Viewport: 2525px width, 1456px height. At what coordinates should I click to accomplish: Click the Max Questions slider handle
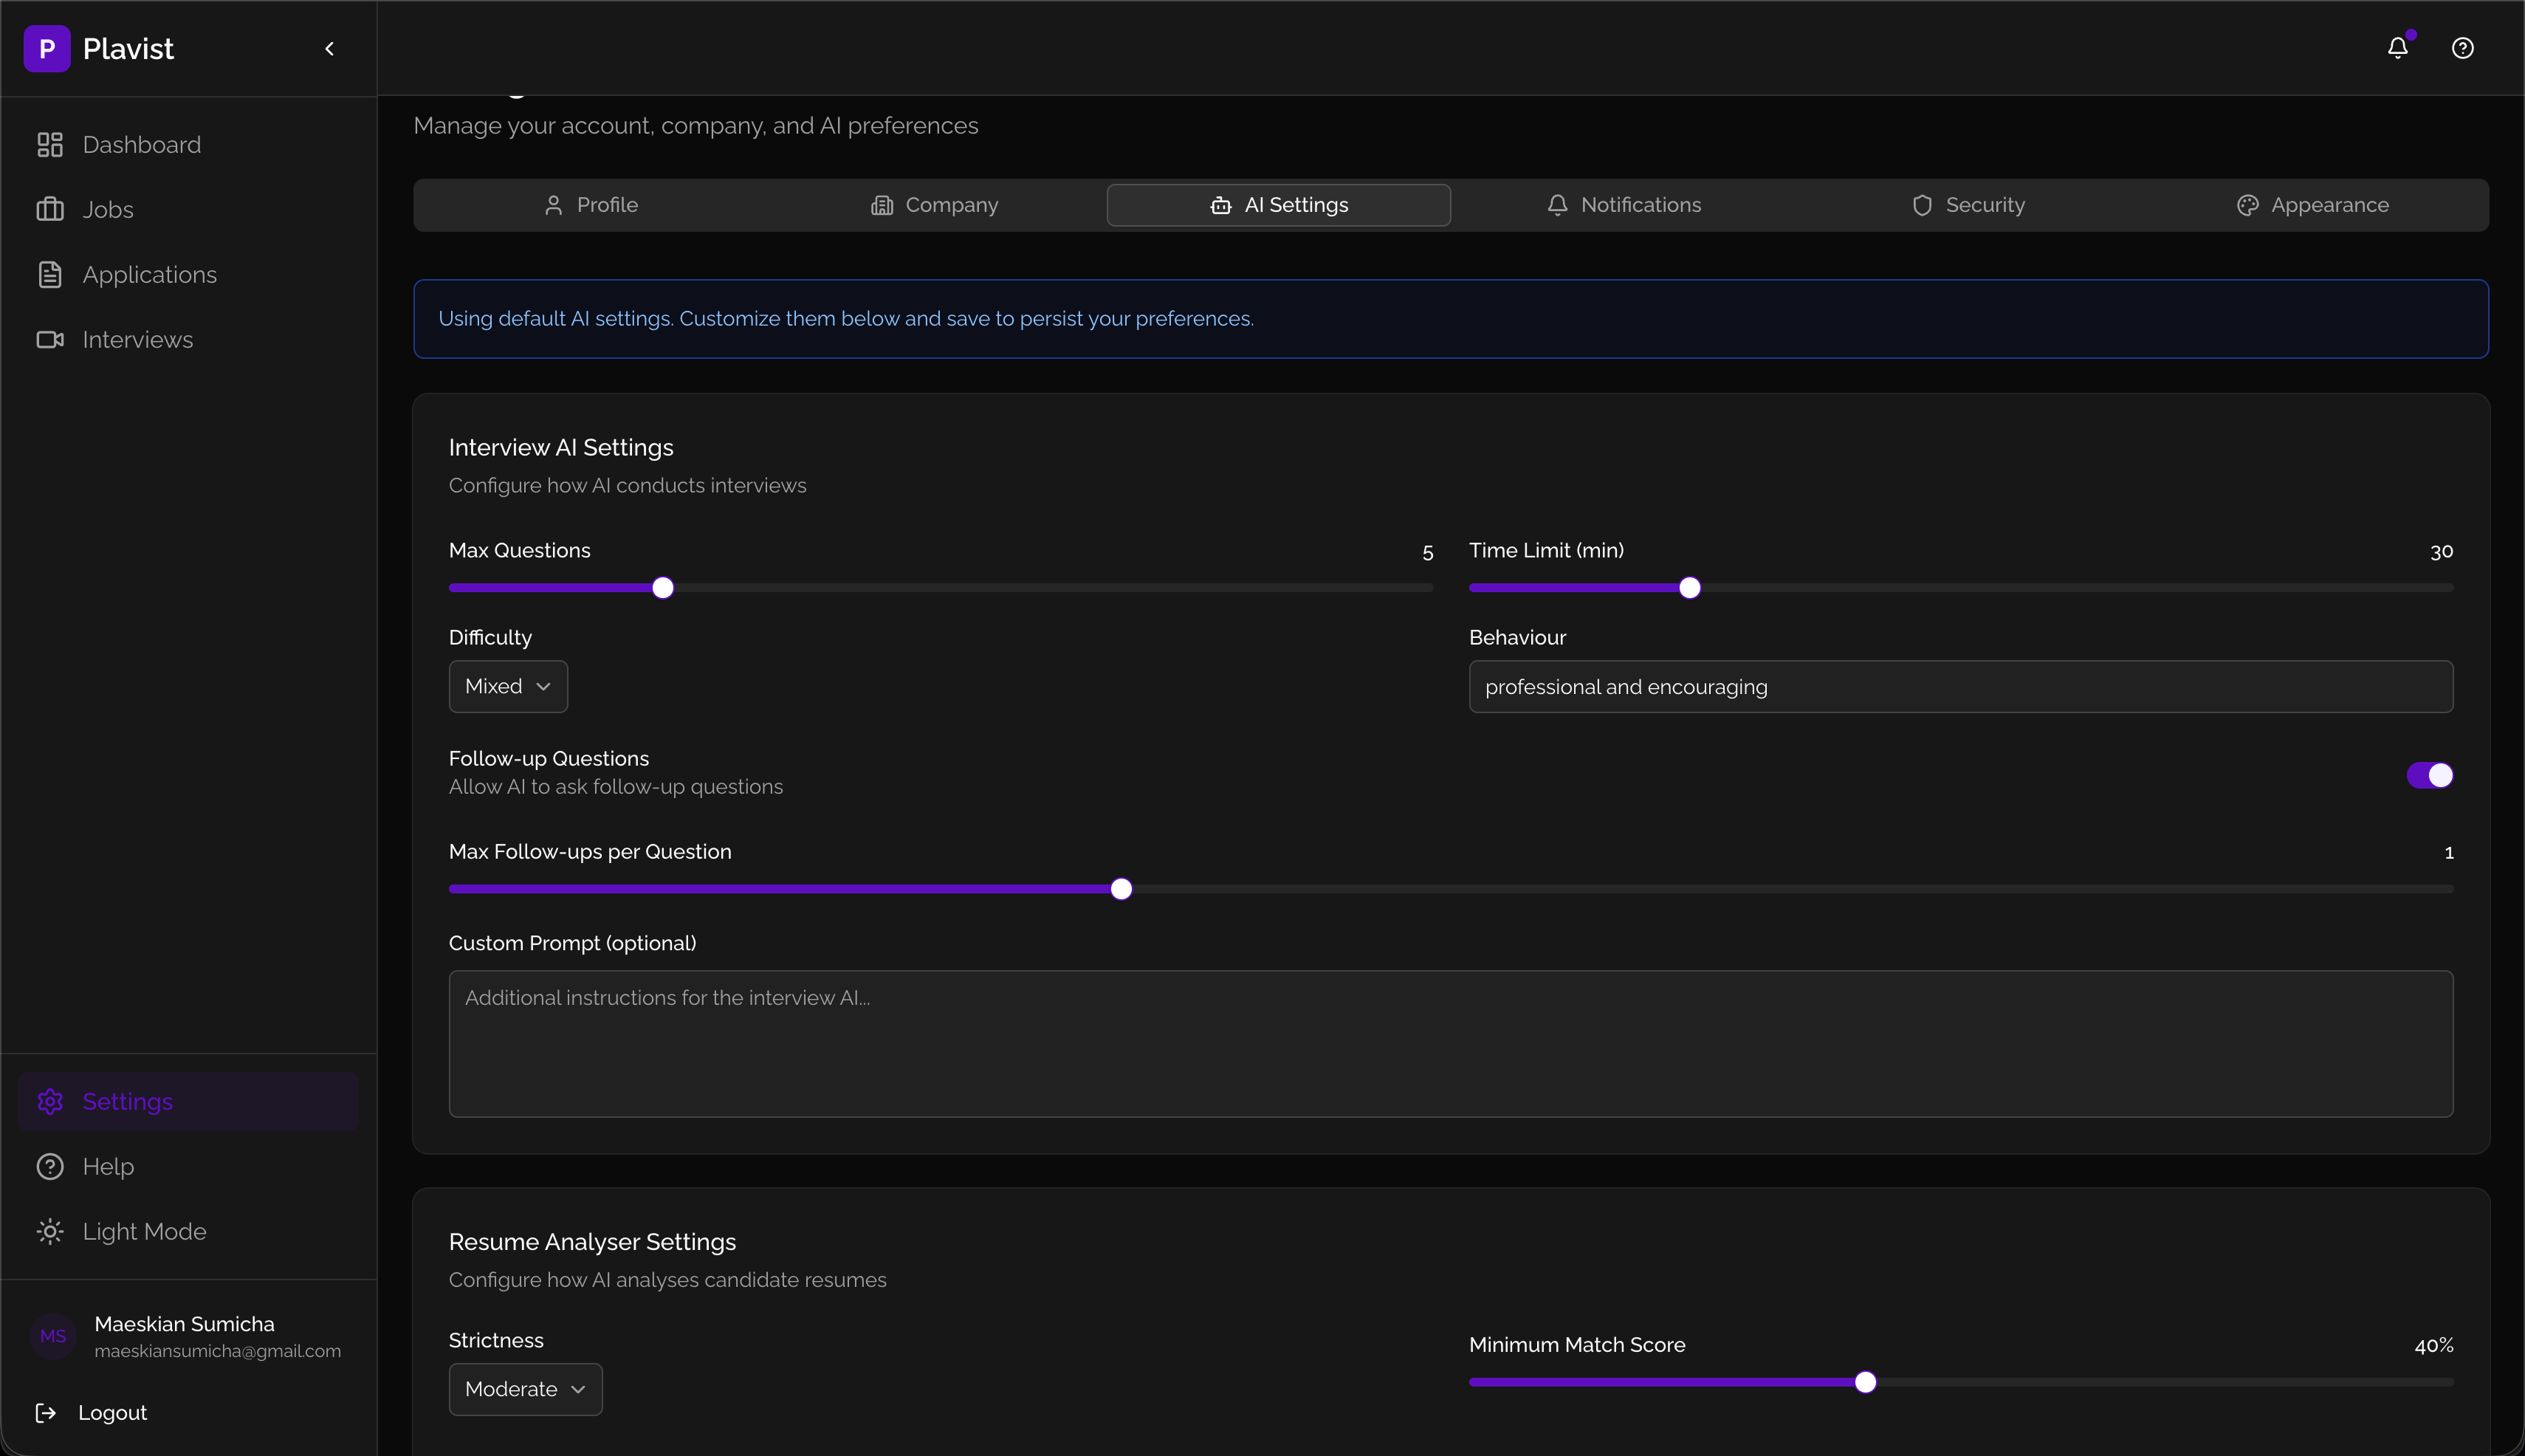point(663,588)
